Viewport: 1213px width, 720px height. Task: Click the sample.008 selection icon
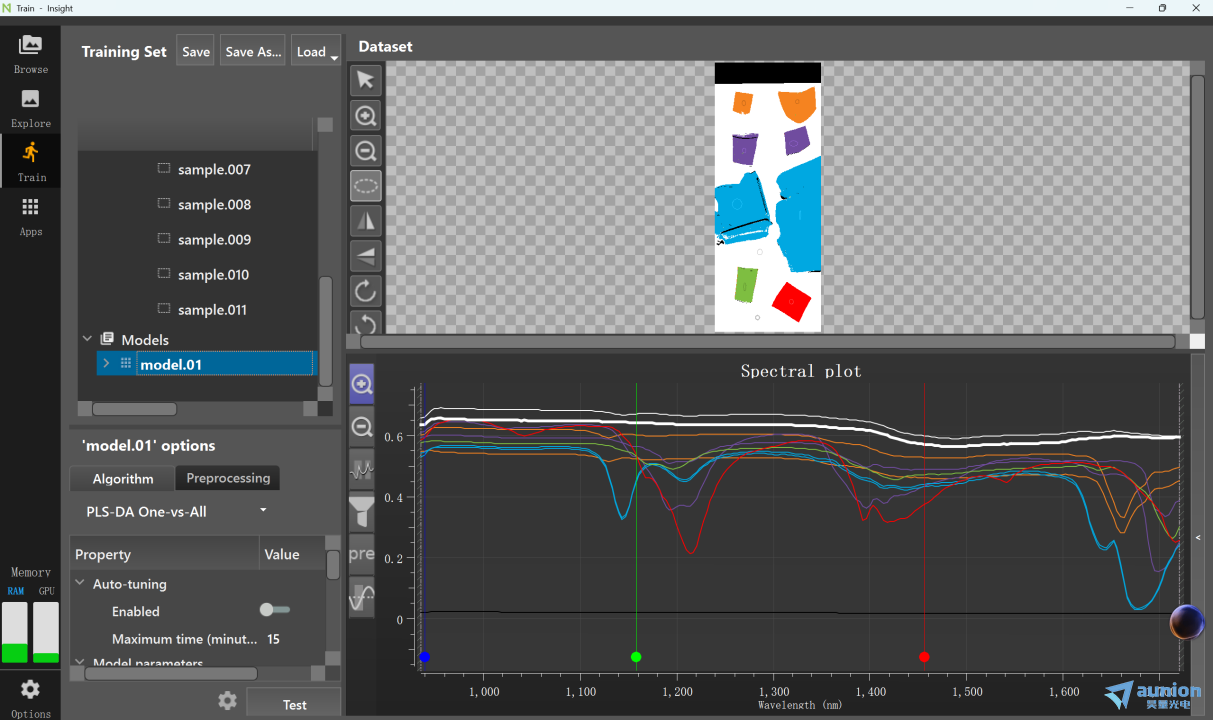[164, 204]
